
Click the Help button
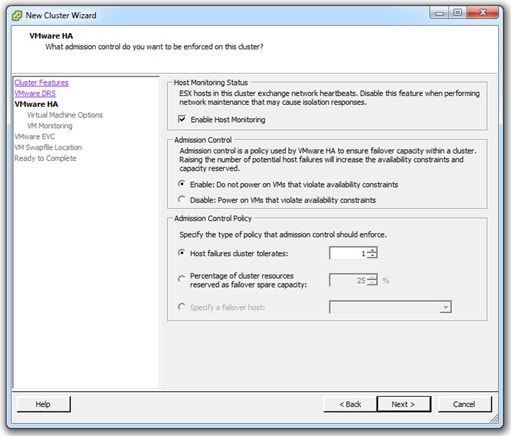pos(43,404)
